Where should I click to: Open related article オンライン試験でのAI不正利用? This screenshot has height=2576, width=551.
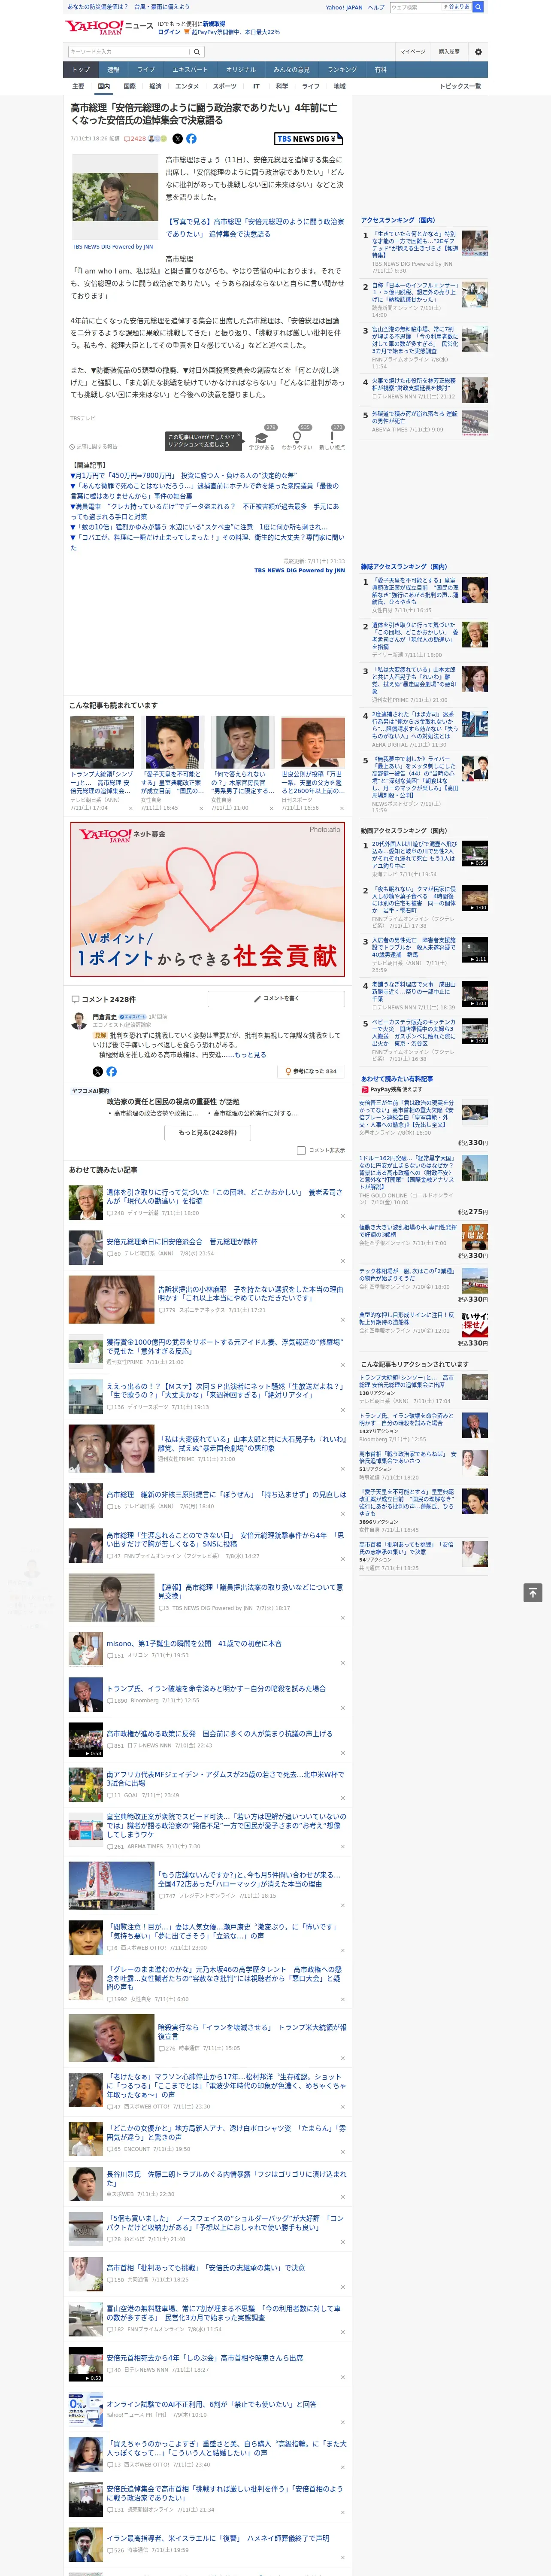[x=211, y=2403]
